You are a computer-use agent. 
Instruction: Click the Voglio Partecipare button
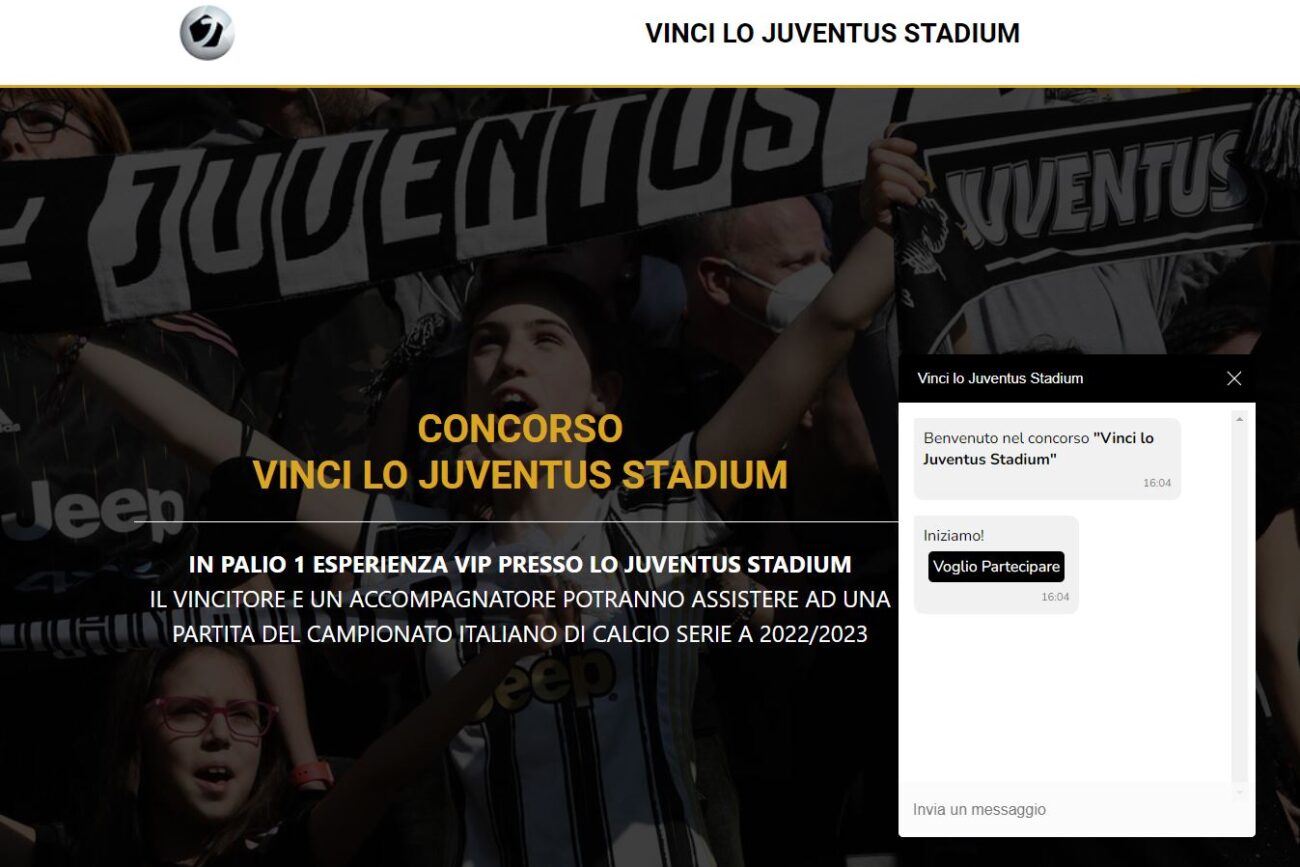coord(996,567)
